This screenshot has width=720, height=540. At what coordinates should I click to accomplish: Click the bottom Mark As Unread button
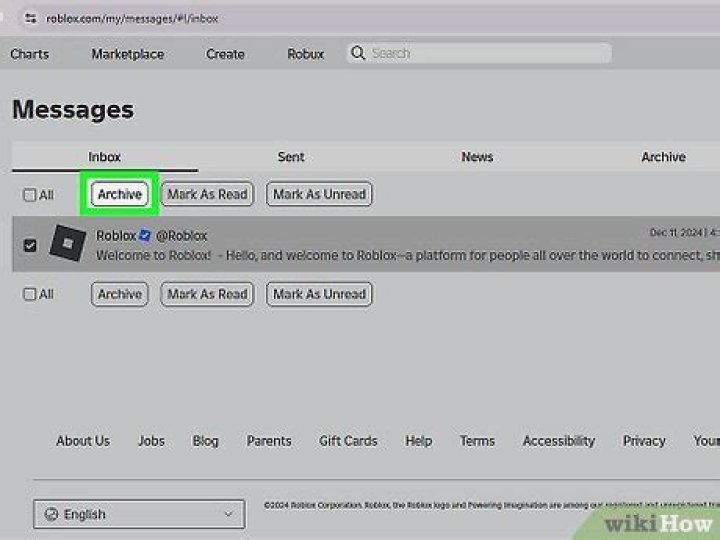319,294
